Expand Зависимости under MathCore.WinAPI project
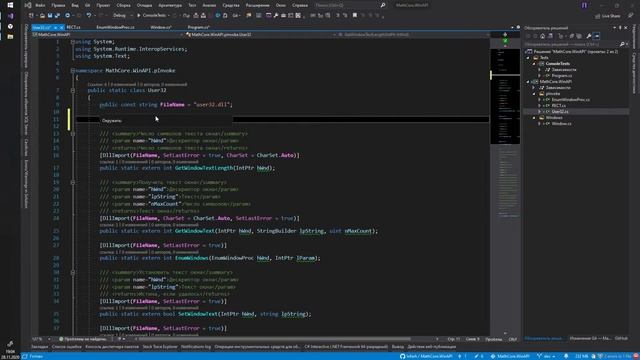640x360 pixels. tap(533, 88)
